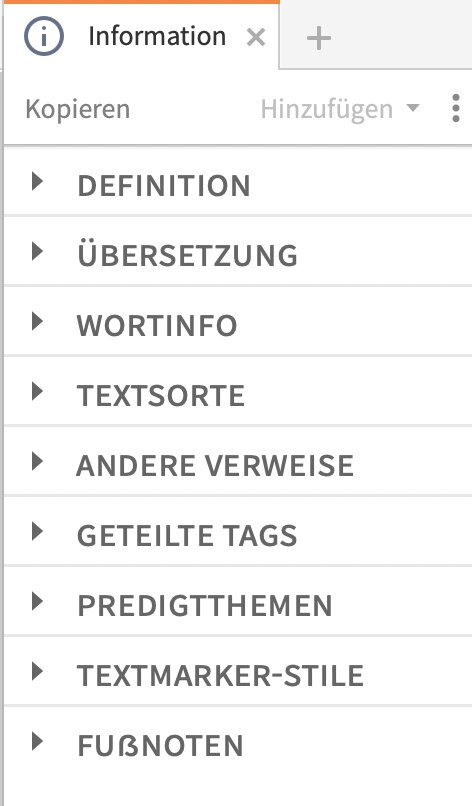Click the Information tab info icon
The image size is (472, 806).
point(44,36)
